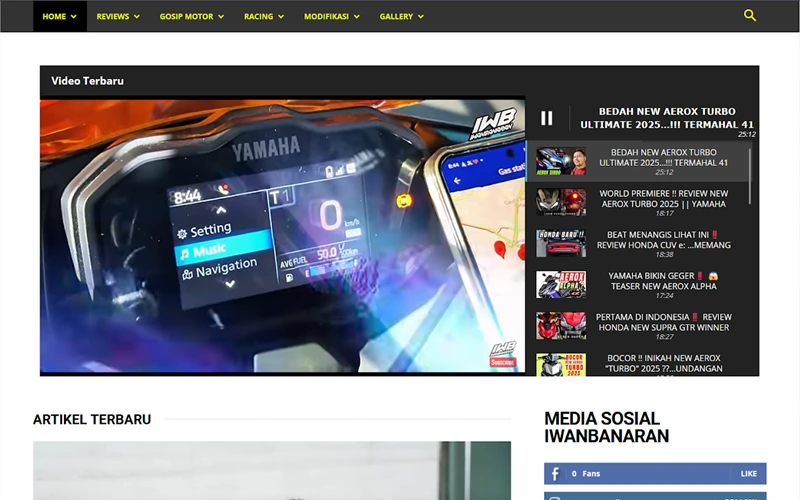Screen dimensions: 800x500
Task: Click the main video player frame
Action: (282, 236)
